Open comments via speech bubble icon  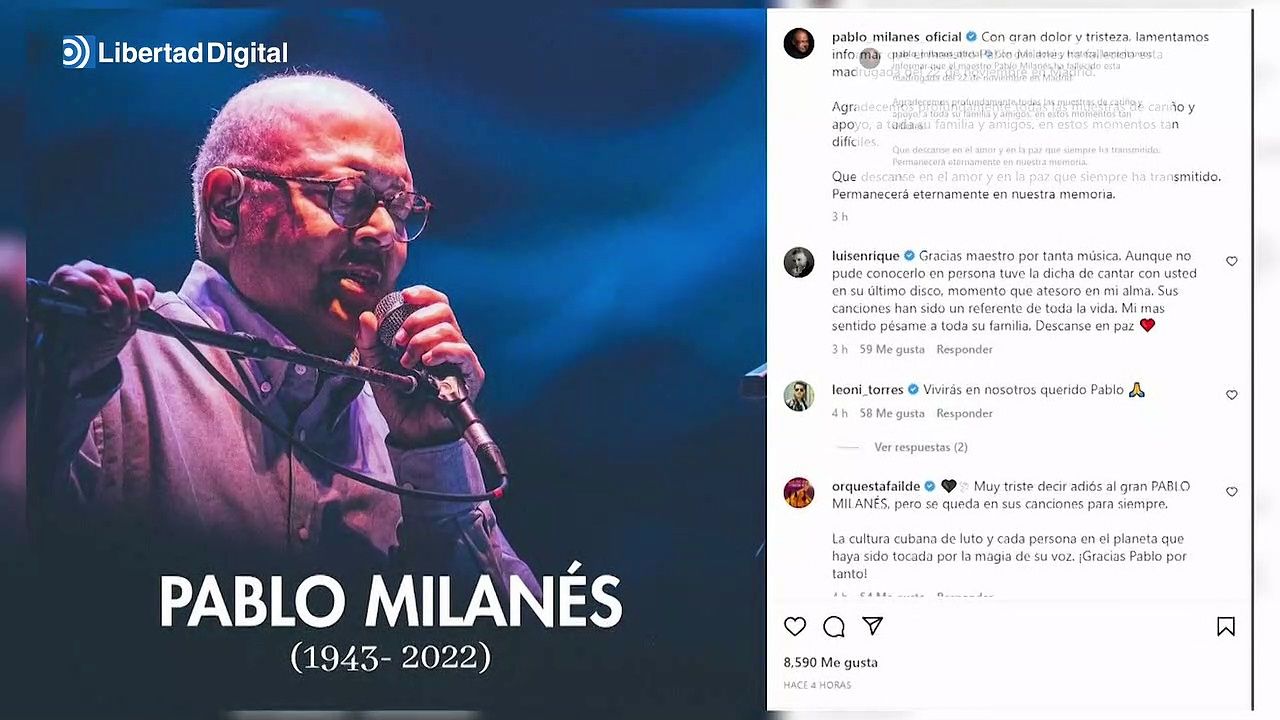(x=834, y=627)
